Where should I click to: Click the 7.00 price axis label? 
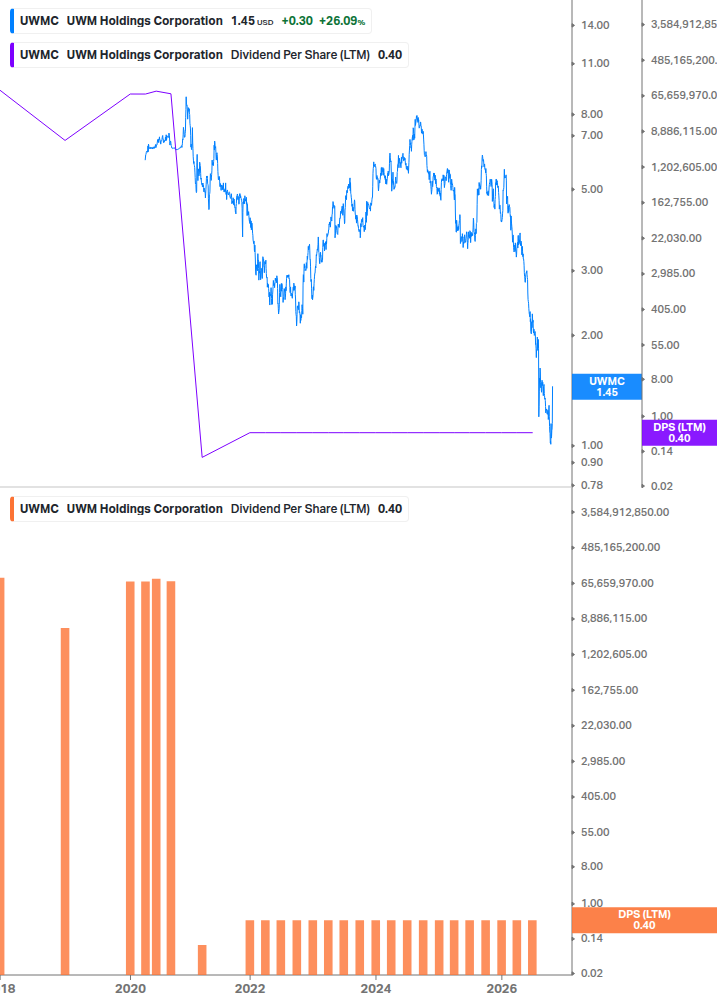coord(592,135)
